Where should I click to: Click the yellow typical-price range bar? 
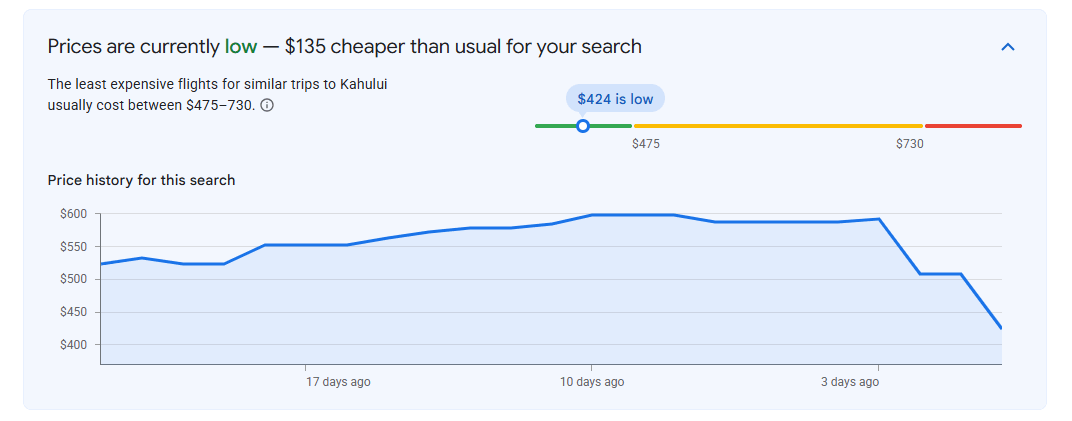click(x=778, y=126)
